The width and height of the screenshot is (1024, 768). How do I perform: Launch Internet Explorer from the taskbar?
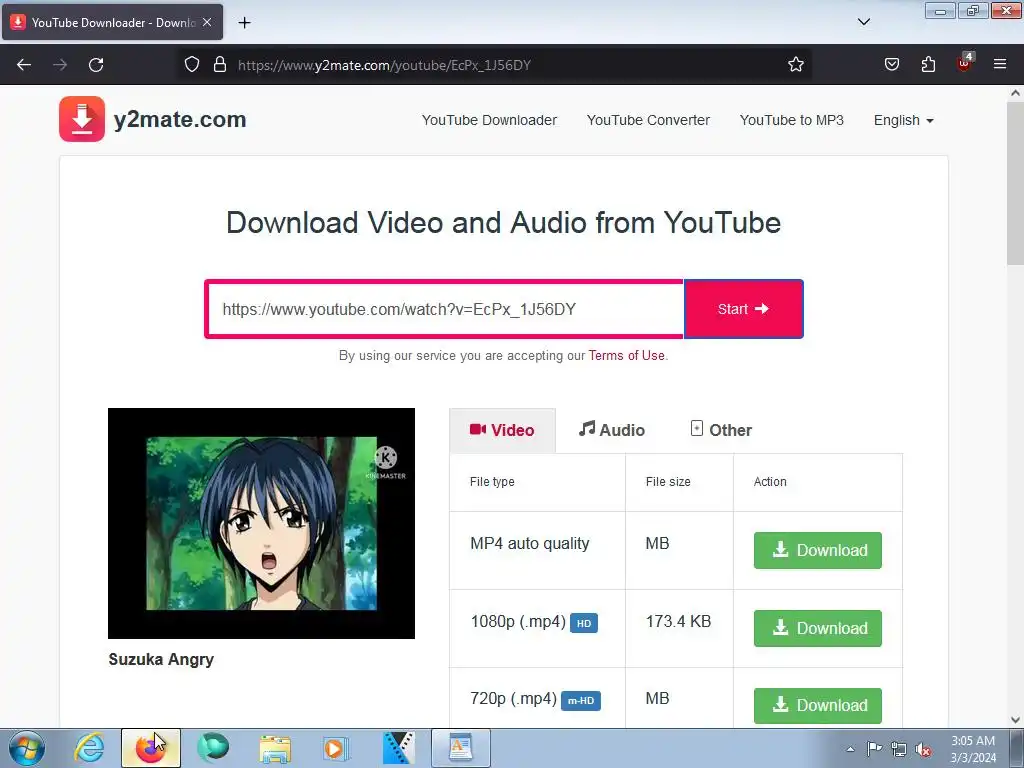pos(89,748)
